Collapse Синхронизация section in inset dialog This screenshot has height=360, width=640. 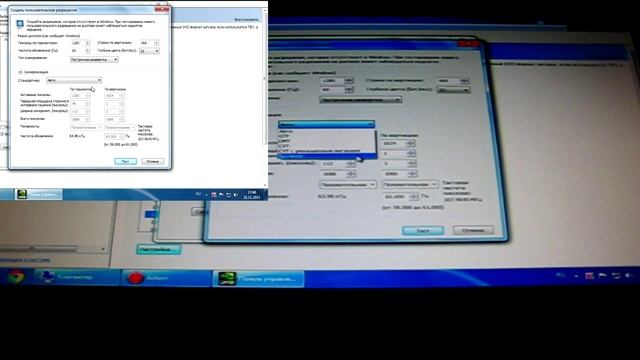[x=20, y=72]
